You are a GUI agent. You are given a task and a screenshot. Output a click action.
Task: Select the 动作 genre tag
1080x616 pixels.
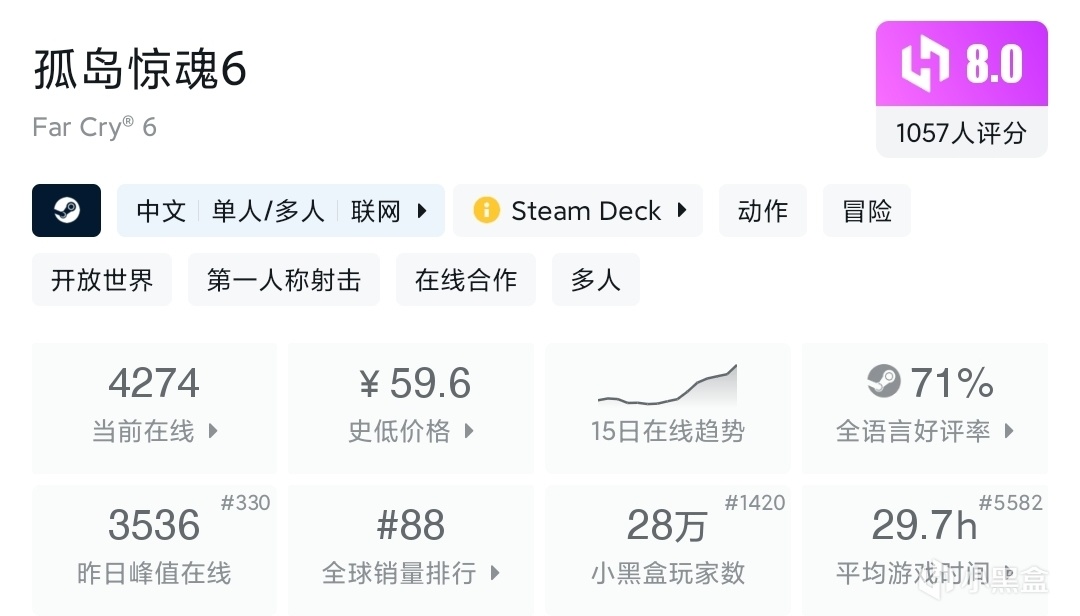click(762, 211)
